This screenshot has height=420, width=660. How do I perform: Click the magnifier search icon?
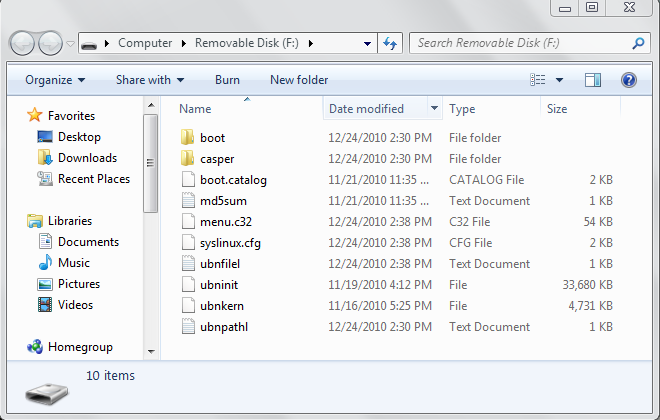click(x=638, y=43)
